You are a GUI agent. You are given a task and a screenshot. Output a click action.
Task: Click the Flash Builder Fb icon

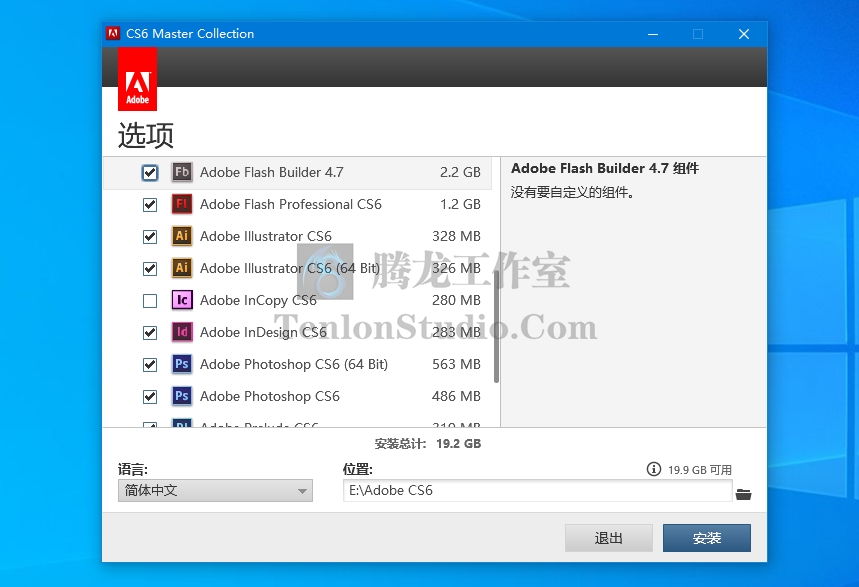[182, 172]
